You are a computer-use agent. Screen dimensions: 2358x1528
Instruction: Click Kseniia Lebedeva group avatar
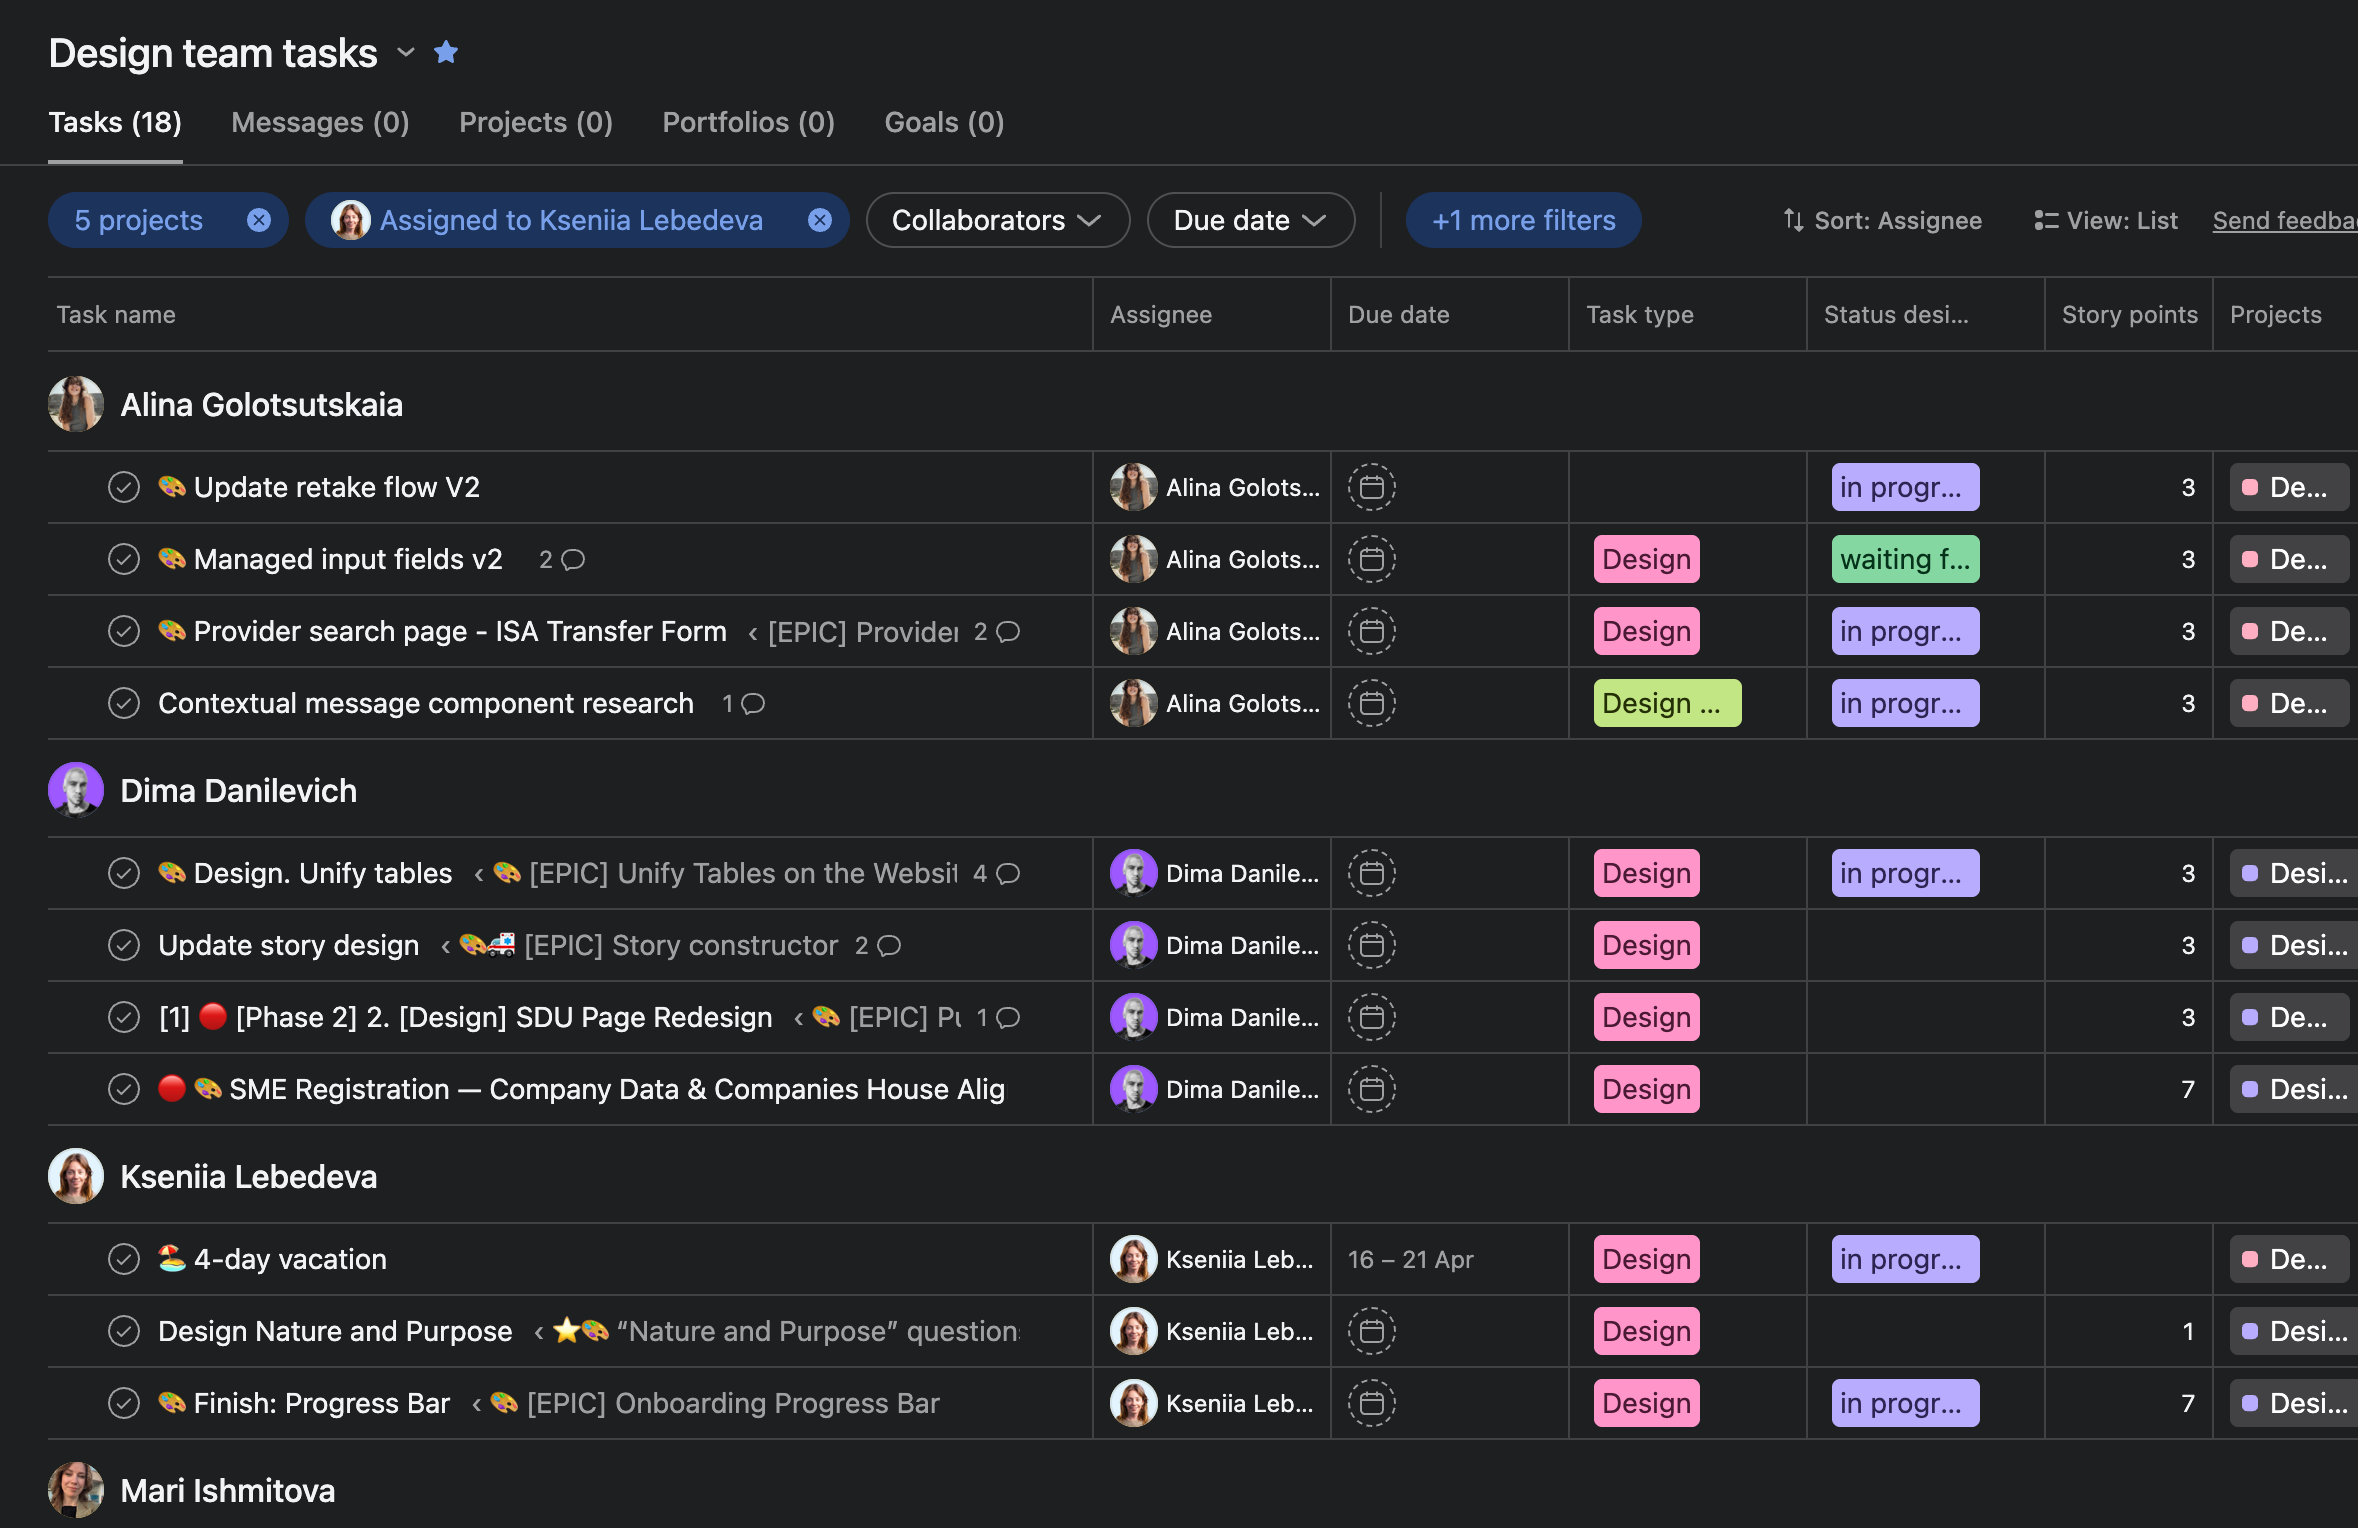coord(76,1176)
